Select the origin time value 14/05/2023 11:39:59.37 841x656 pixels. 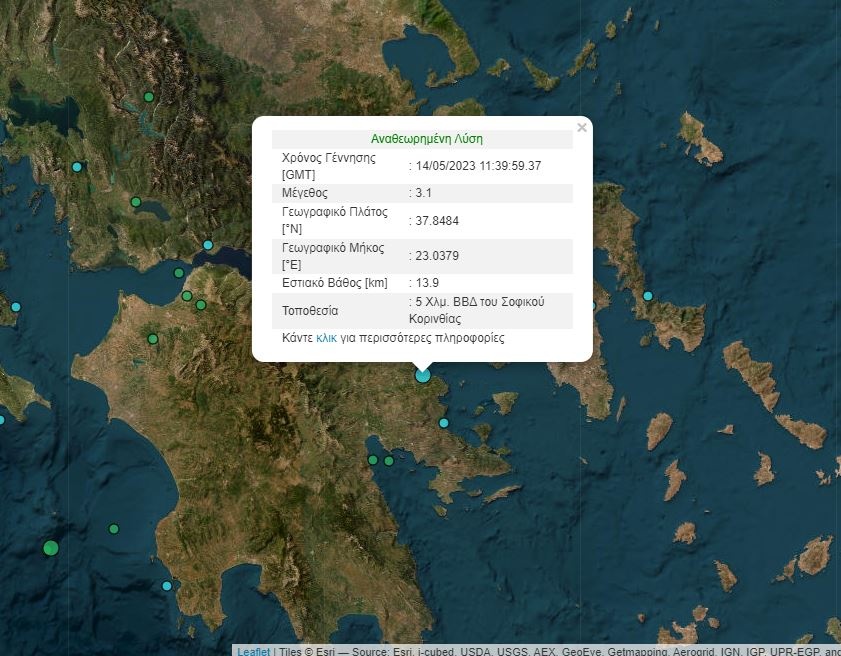(478, 166)
